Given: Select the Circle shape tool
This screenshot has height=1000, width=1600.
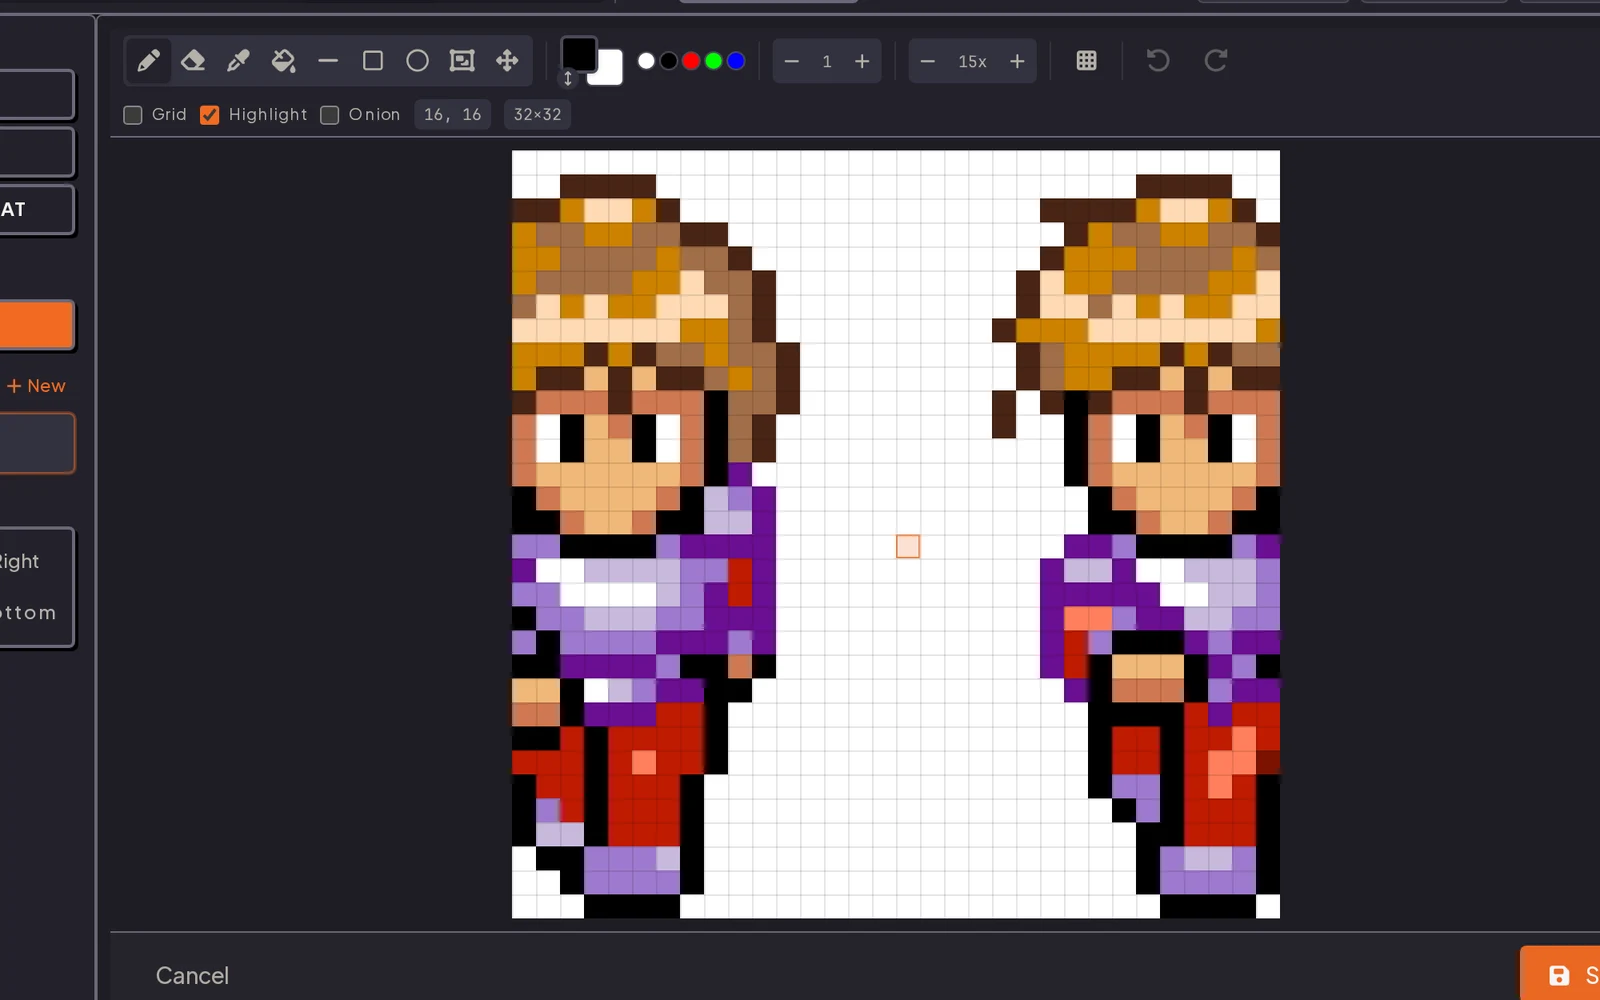Looking at the screenshot, I should pos(418,61).
